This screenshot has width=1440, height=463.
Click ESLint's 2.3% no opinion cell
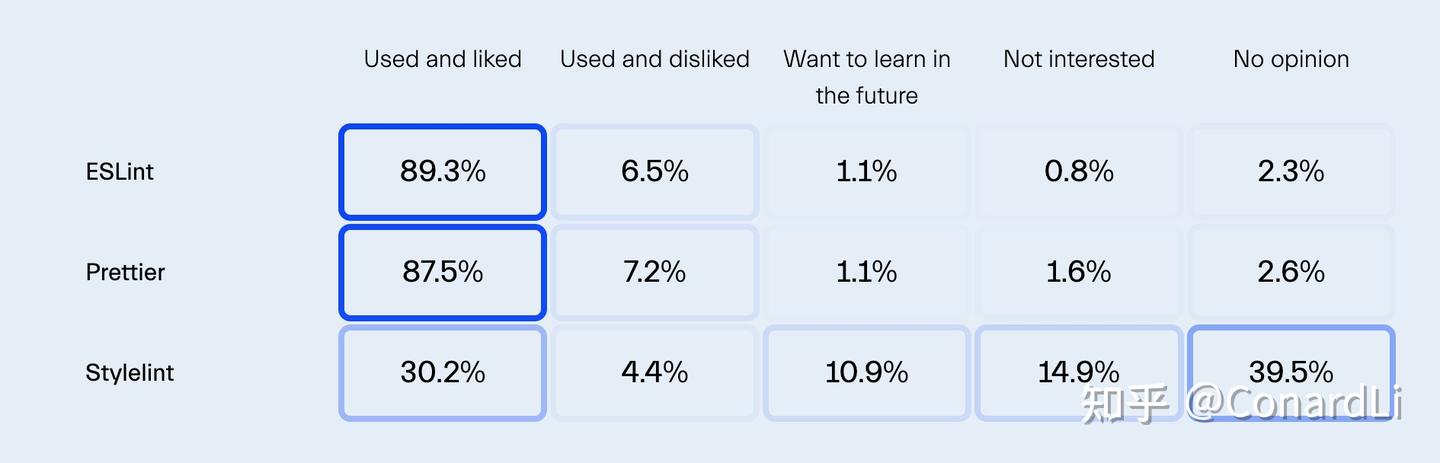coord(1291,172)
